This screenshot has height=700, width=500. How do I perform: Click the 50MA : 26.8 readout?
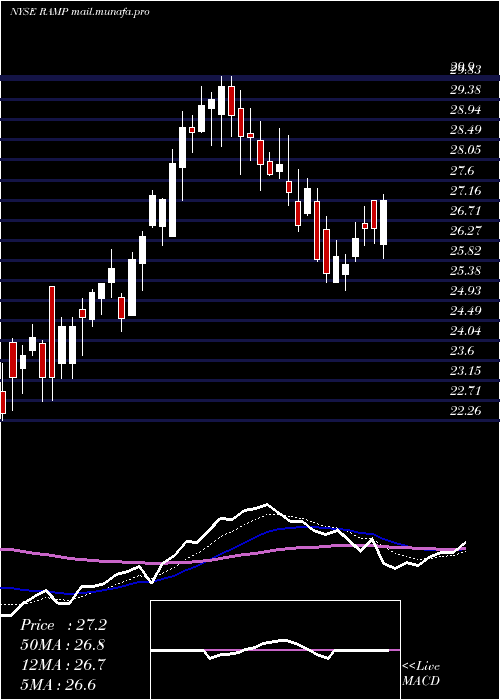coord(63,645)
